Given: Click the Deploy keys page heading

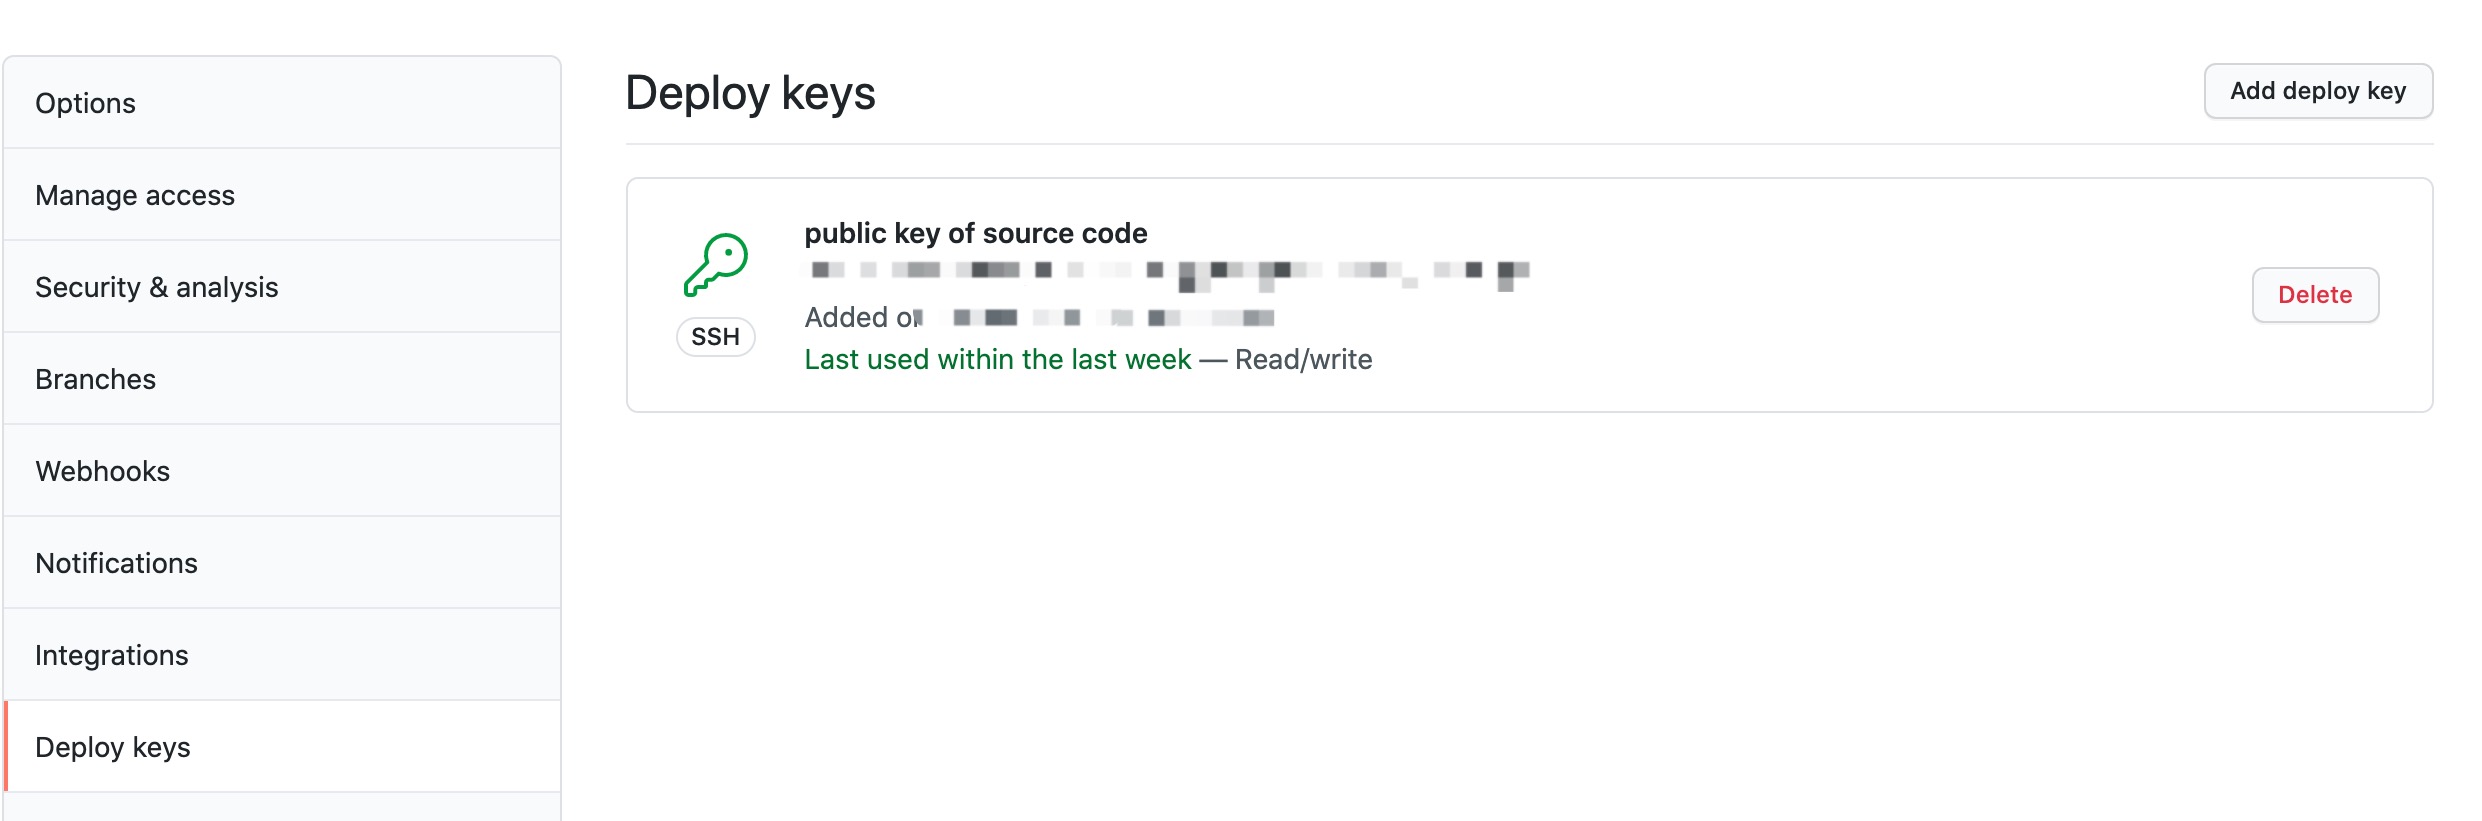Looking at the screenshot, I should [x=750, y=93].
